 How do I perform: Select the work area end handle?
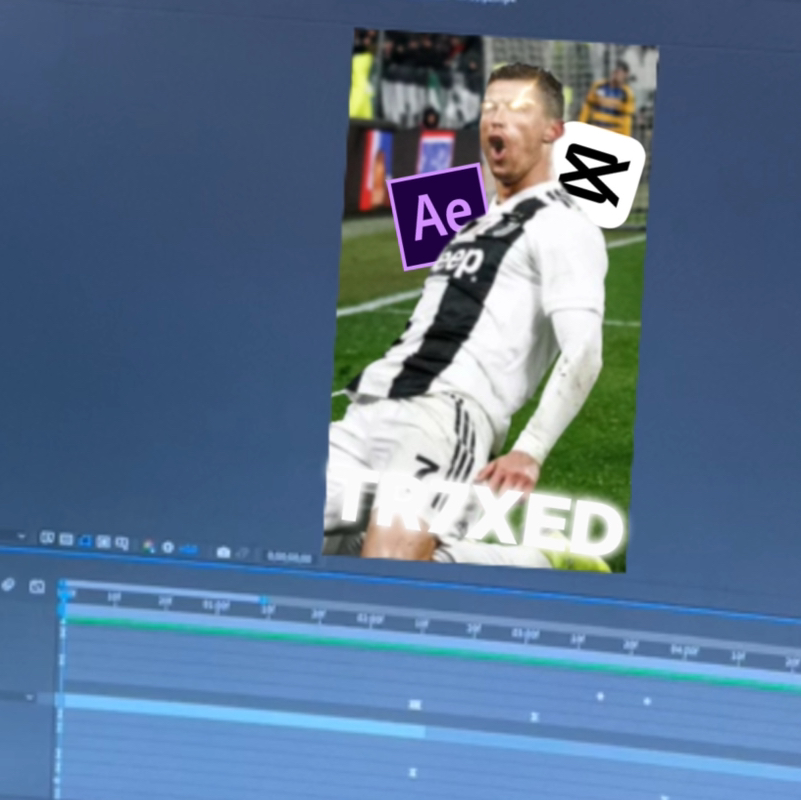click(264, 601)
